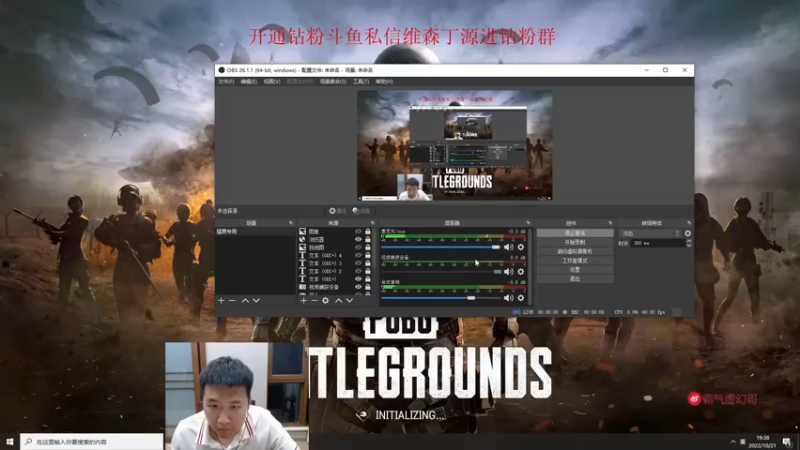800x450 pixels.
Task: Undock the Sources panel via header icon
Action: coord(372,223)
